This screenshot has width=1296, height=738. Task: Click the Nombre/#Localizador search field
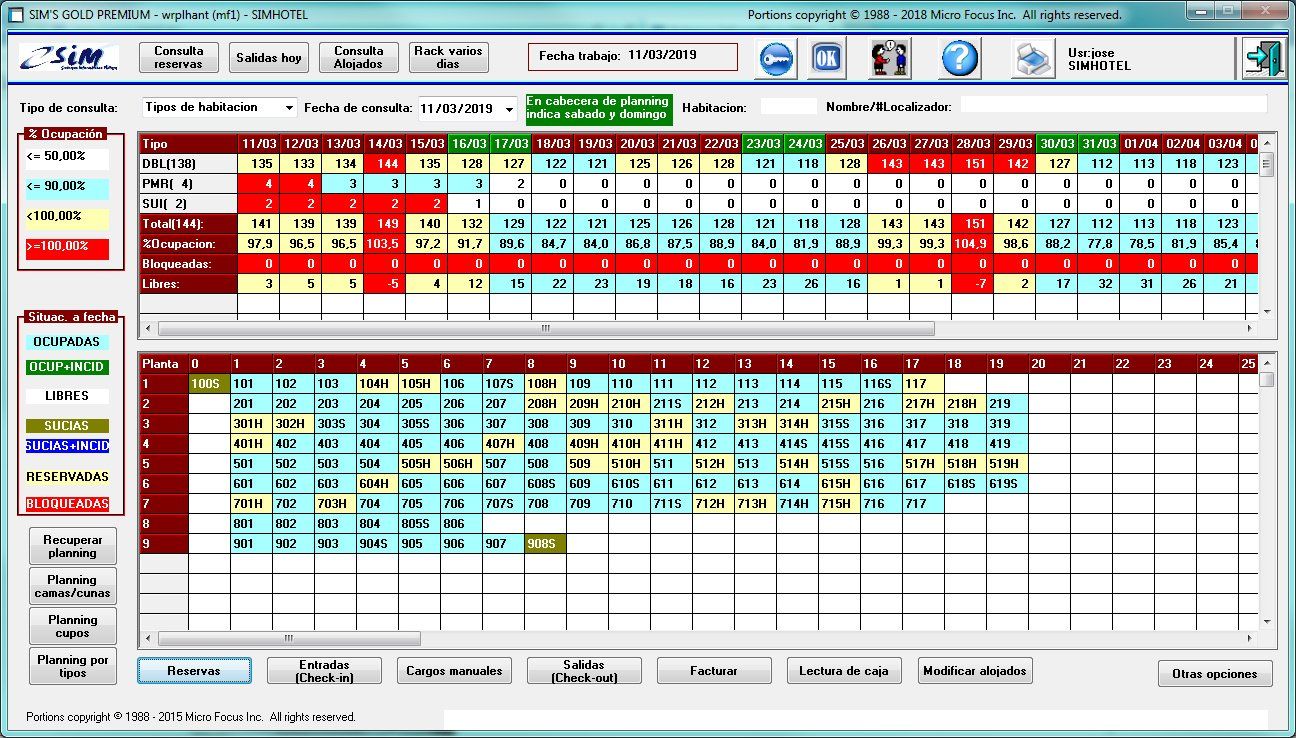coord(1114,105)
